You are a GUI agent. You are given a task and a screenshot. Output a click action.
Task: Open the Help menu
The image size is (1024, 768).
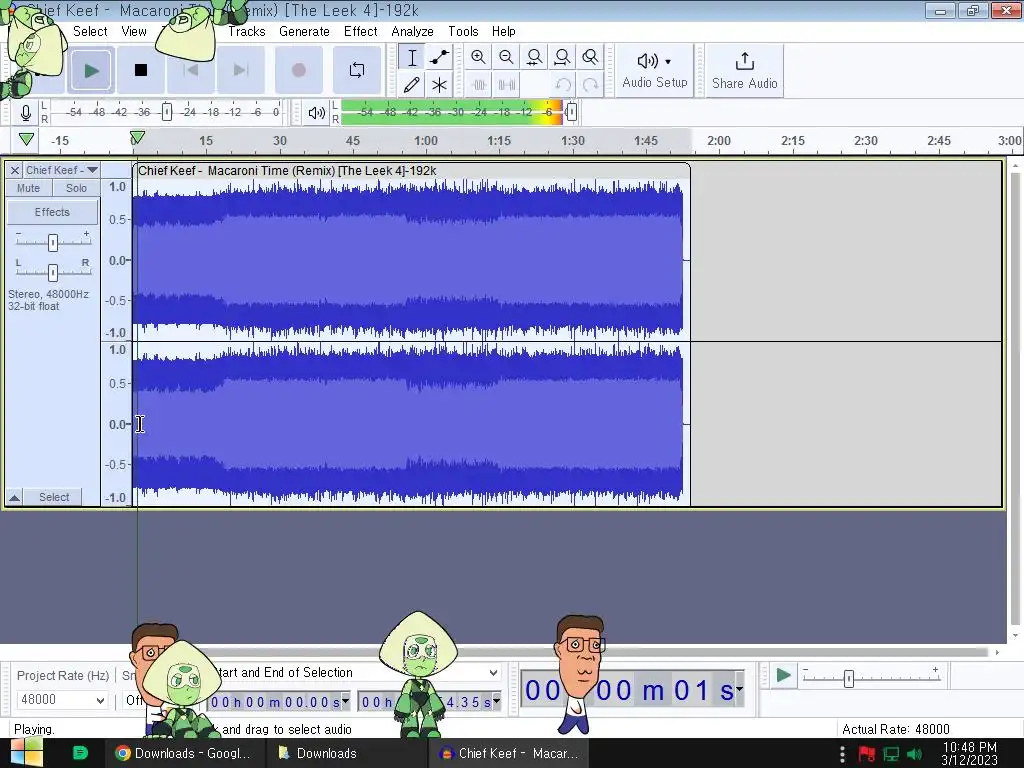tap(504, 31)
